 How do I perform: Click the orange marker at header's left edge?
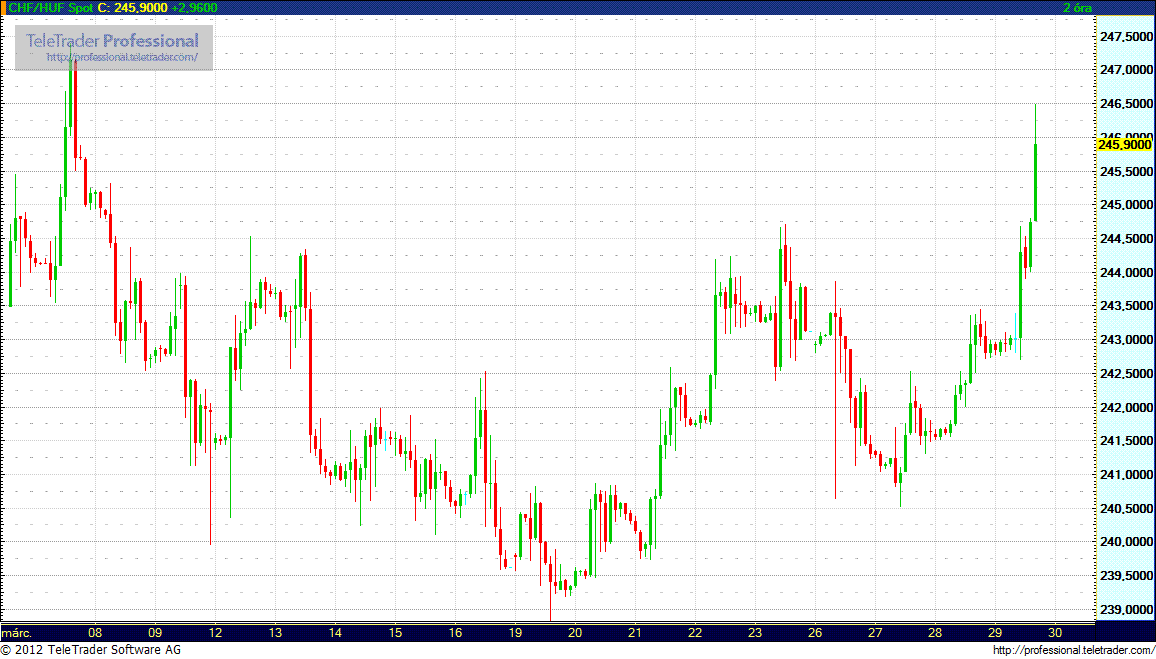click(3, 8)
